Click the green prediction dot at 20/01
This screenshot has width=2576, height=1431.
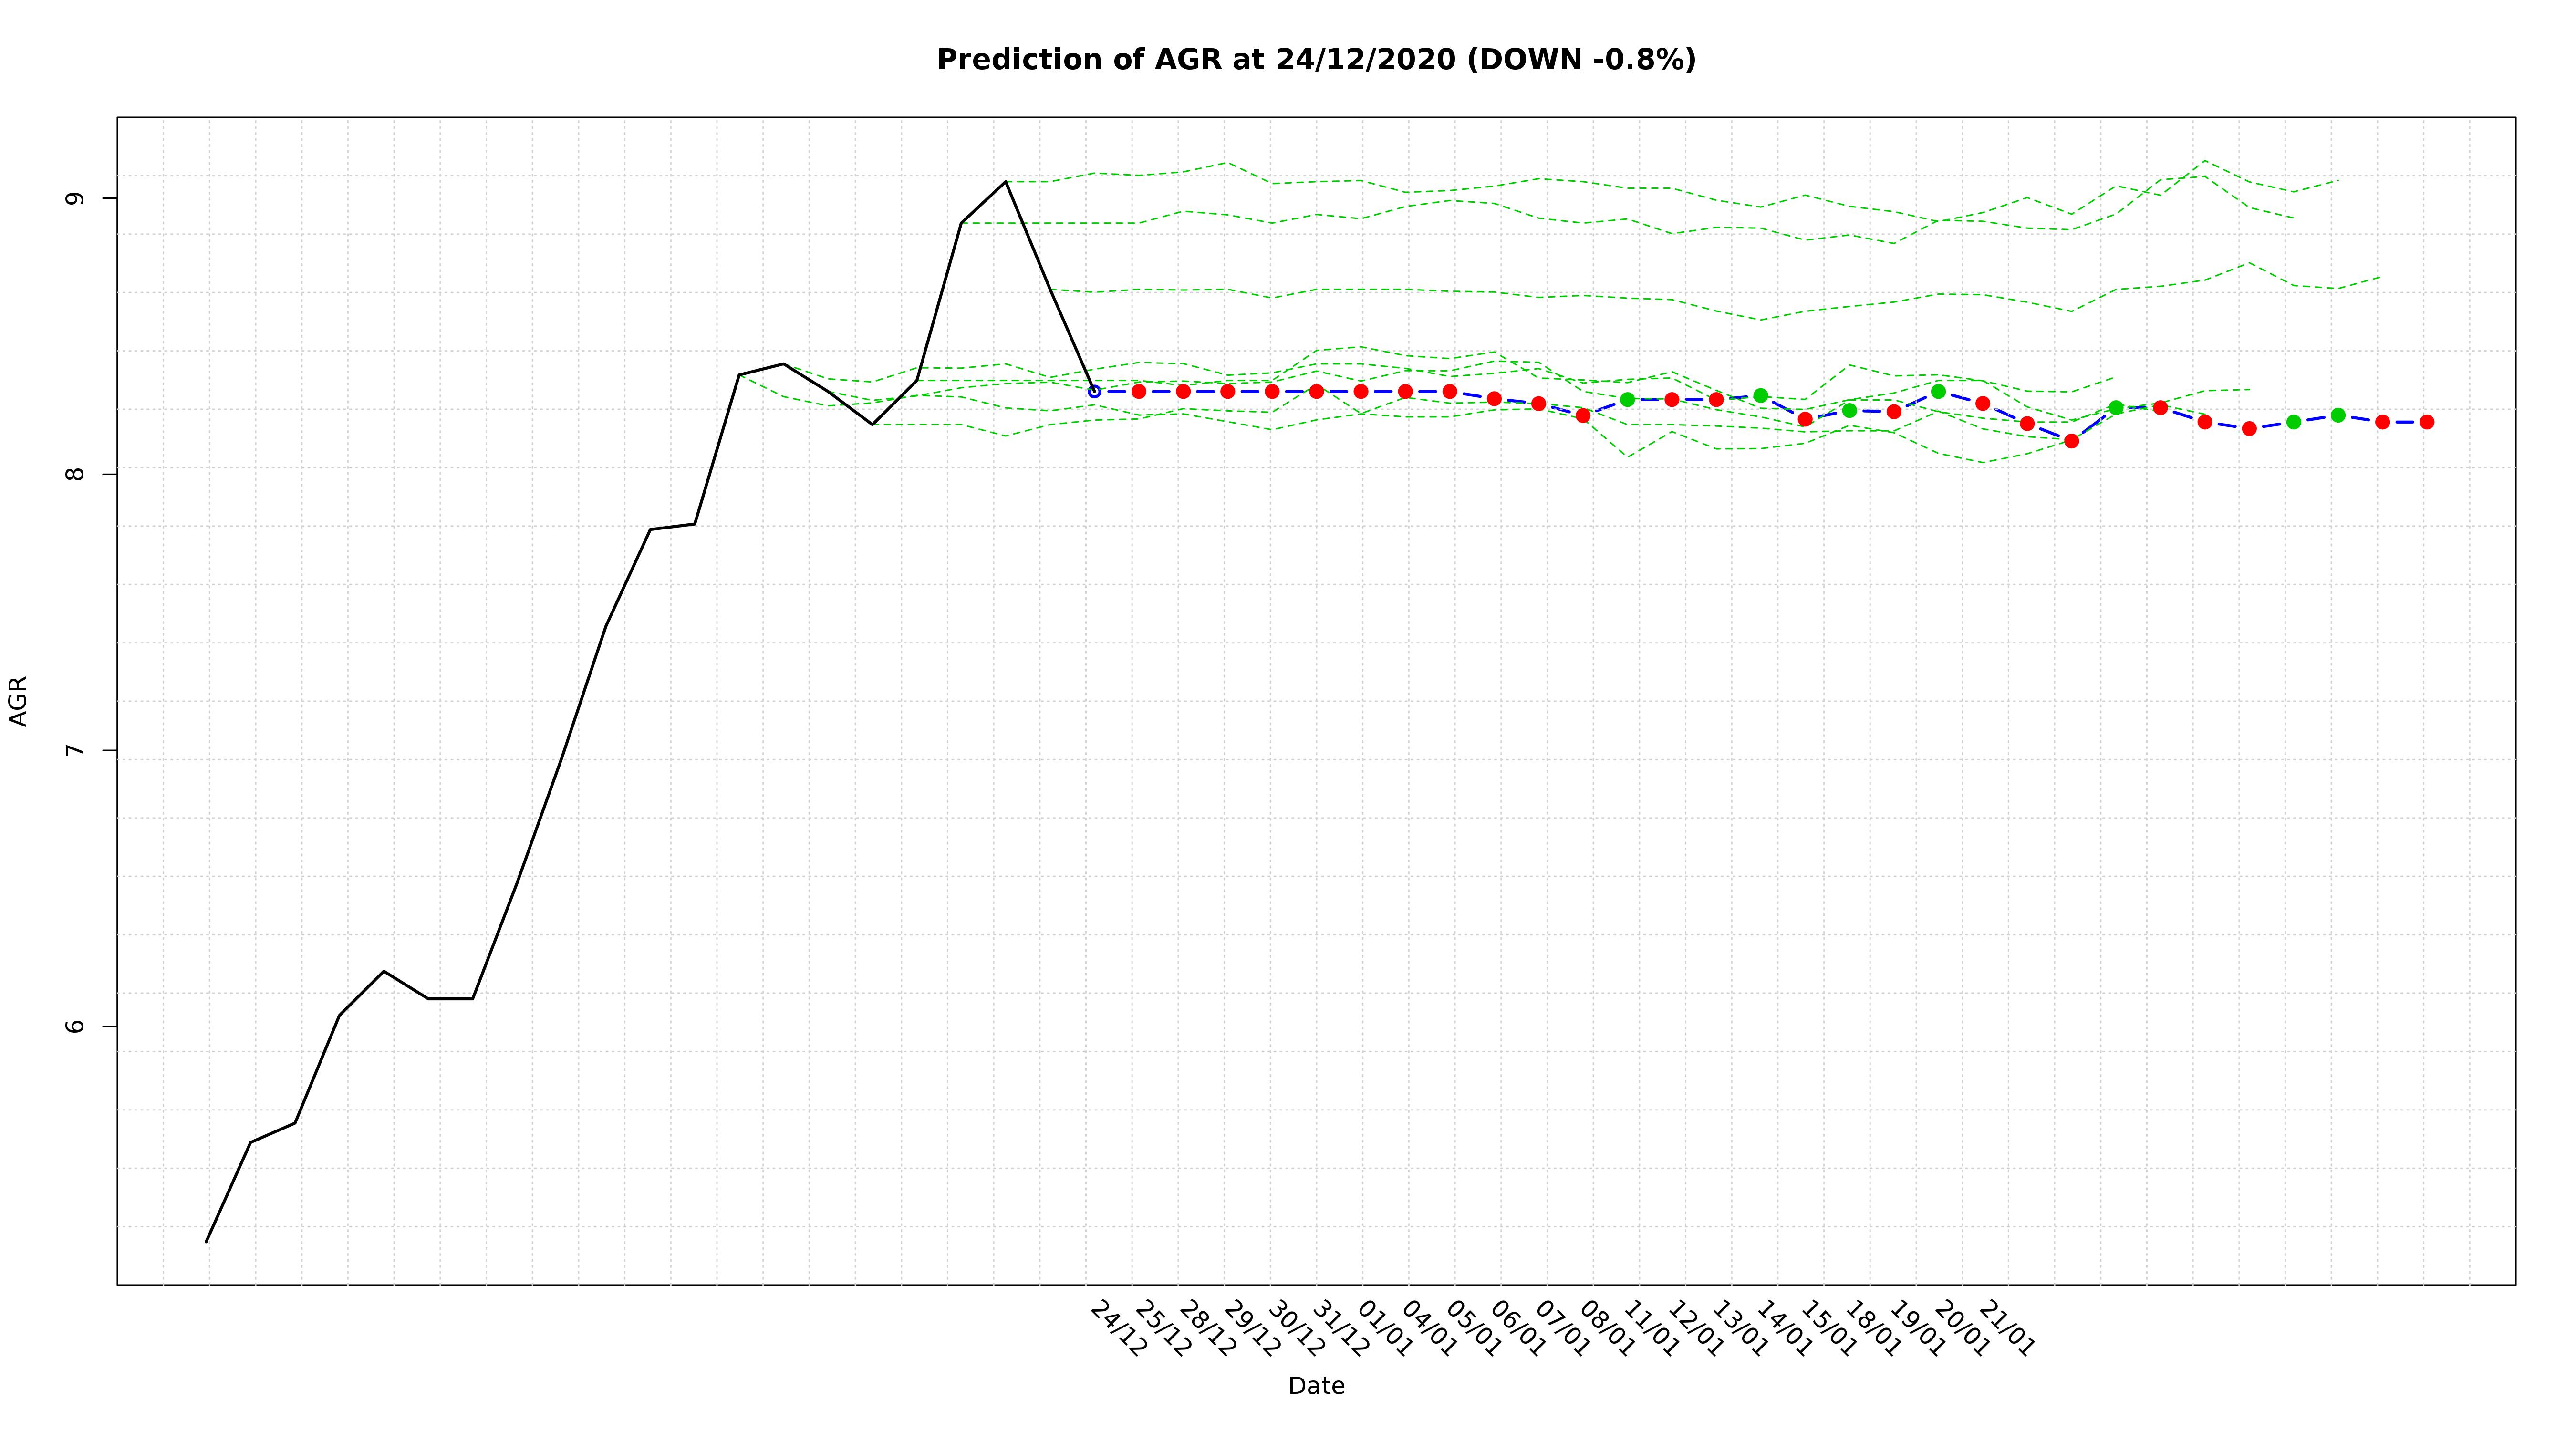(1938, 391)
